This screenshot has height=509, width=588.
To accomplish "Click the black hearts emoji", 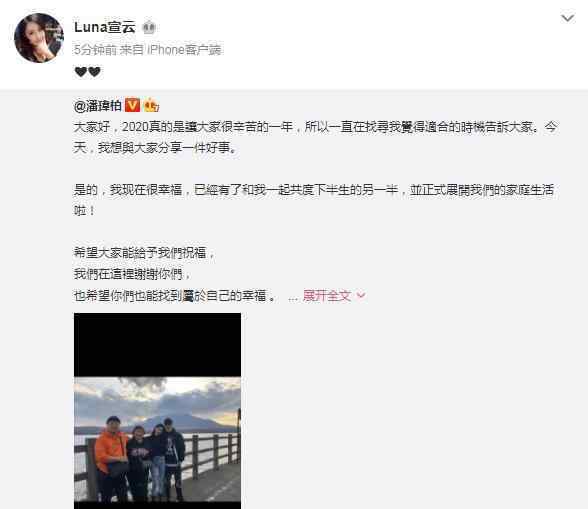I will point(88,71).
